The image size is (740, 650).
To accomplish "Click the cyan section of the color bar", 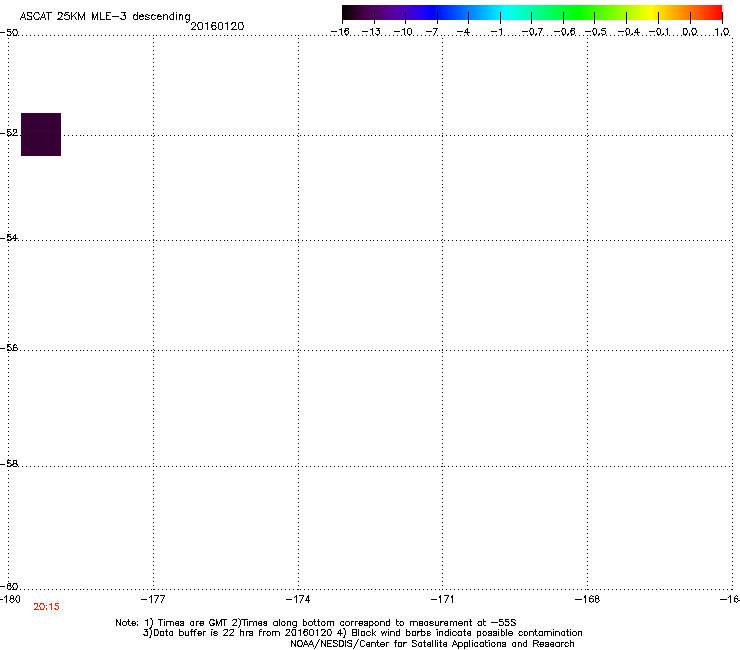I will click(x=505, y=12).
